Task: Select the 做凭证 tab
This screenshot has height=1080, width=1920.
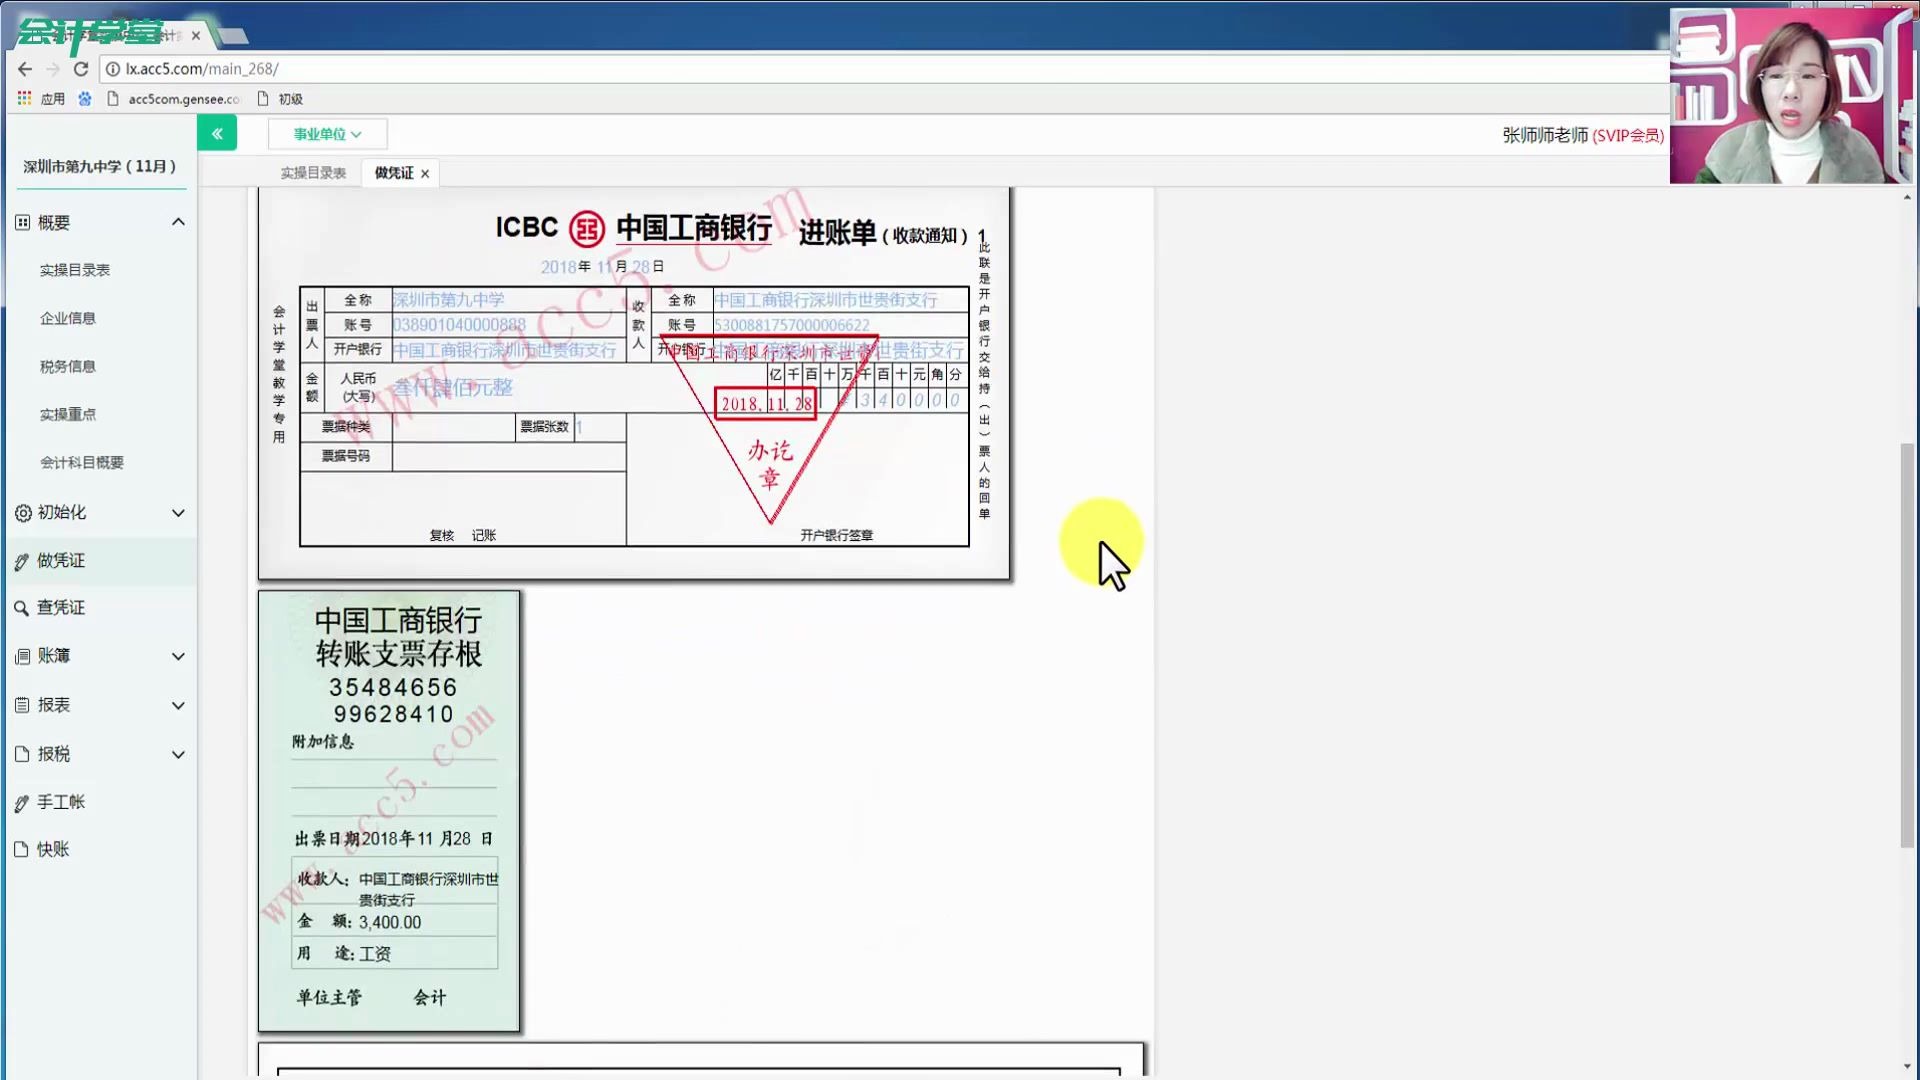Action: point(392,171)
